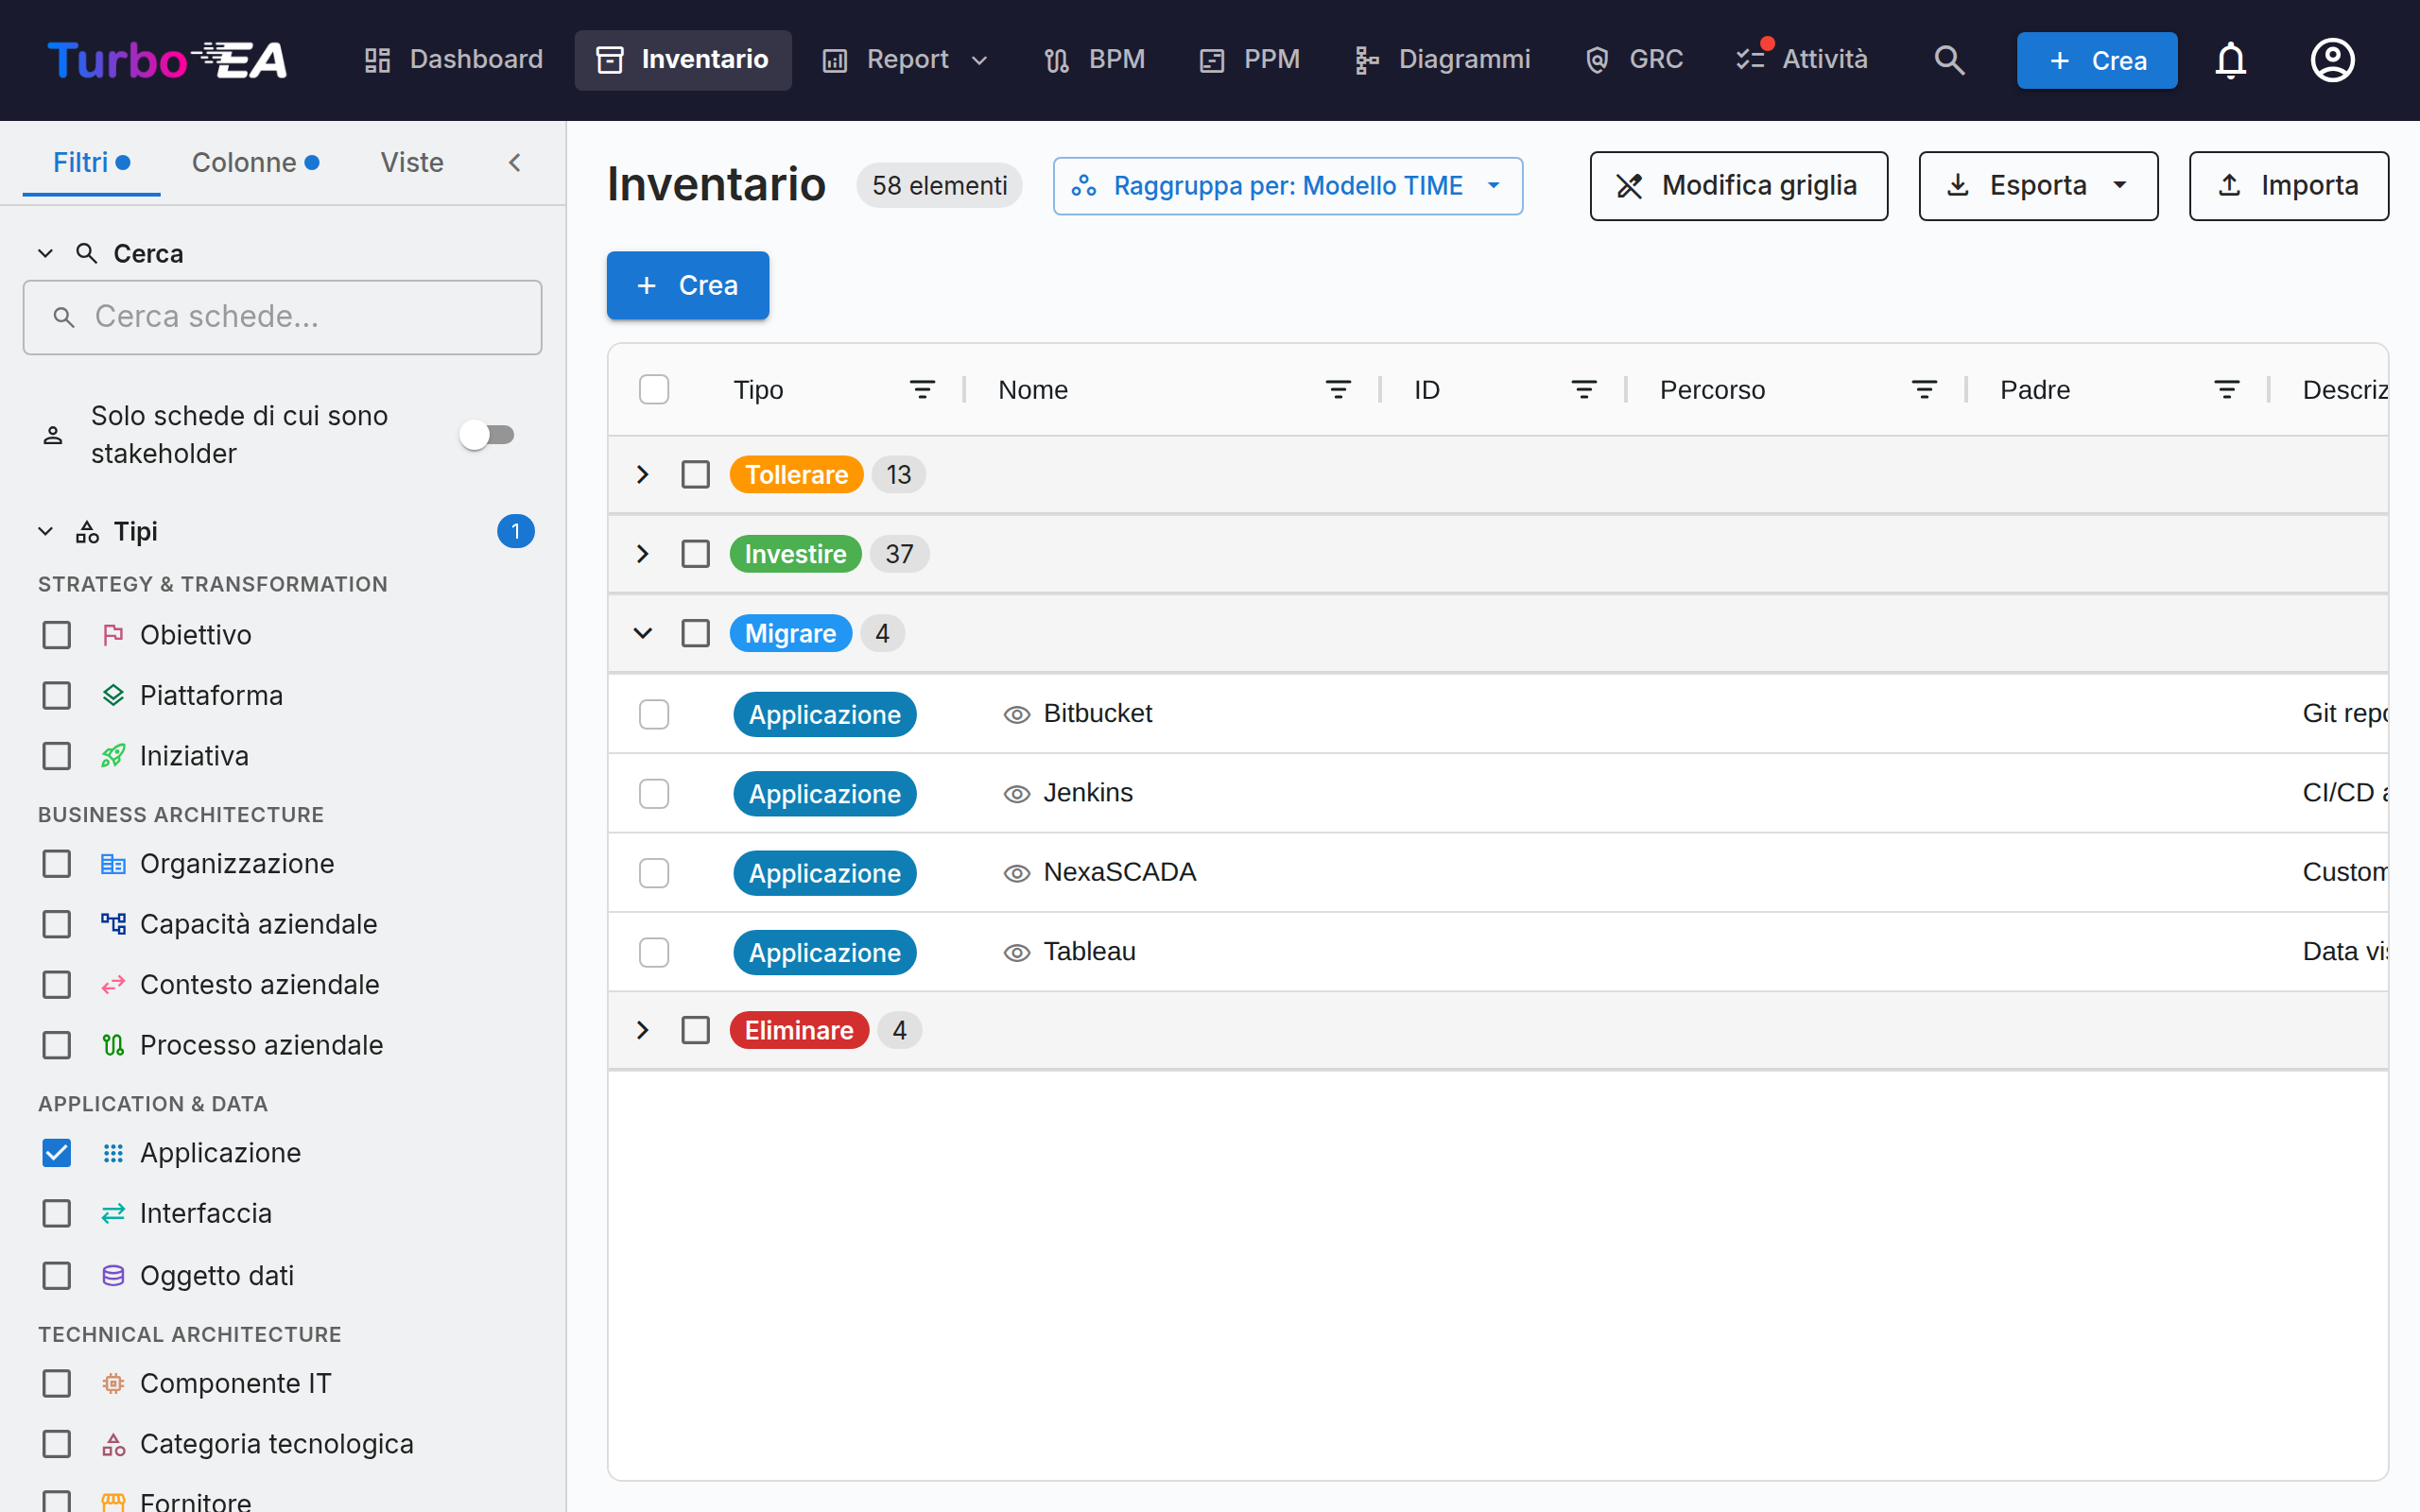Tick the select-all checkbox in grid header
Image resolution: width=2420 pixels, height=1512 pixels.
point(654,390)
